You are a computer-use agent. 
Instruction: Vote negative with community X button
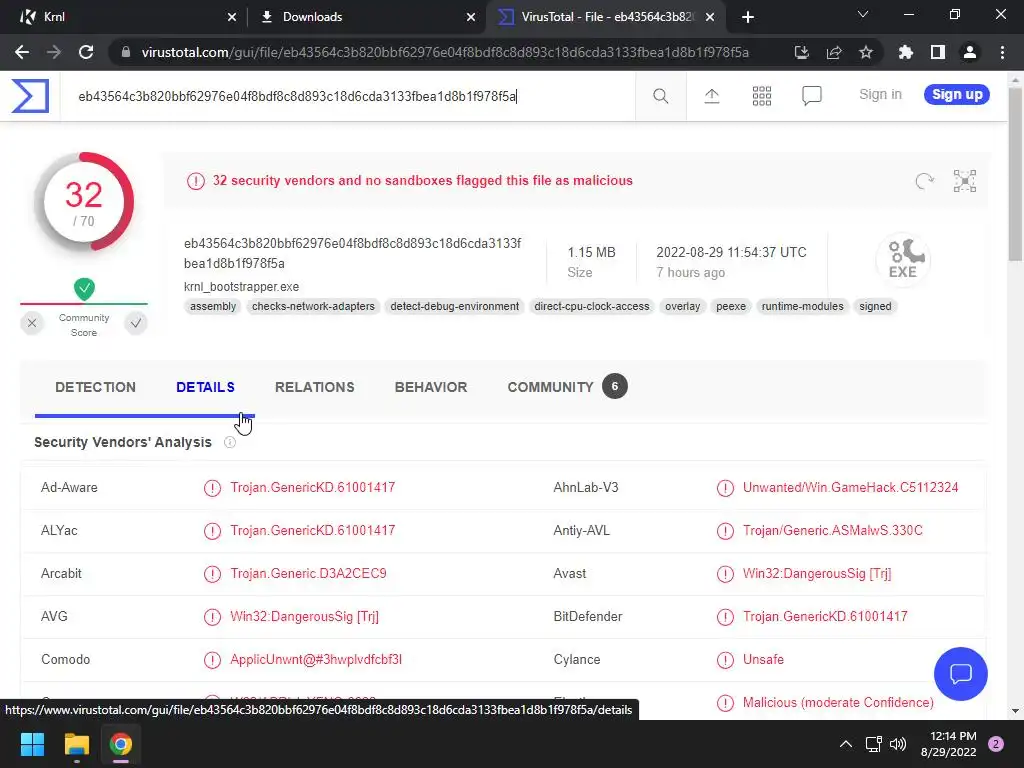(32, 323)
